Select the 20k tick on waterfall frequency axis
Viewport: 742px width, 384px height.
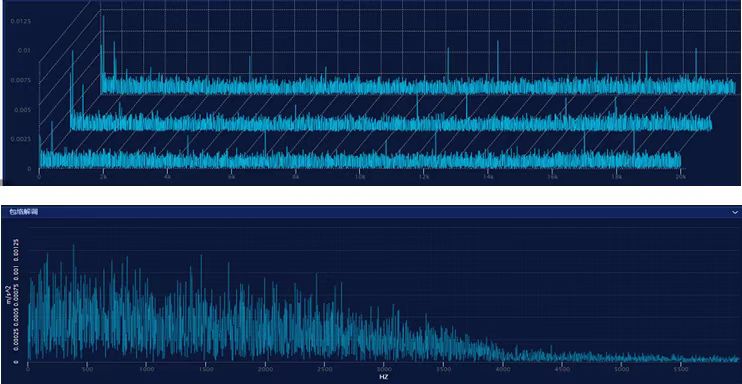(x=680, y=177)
